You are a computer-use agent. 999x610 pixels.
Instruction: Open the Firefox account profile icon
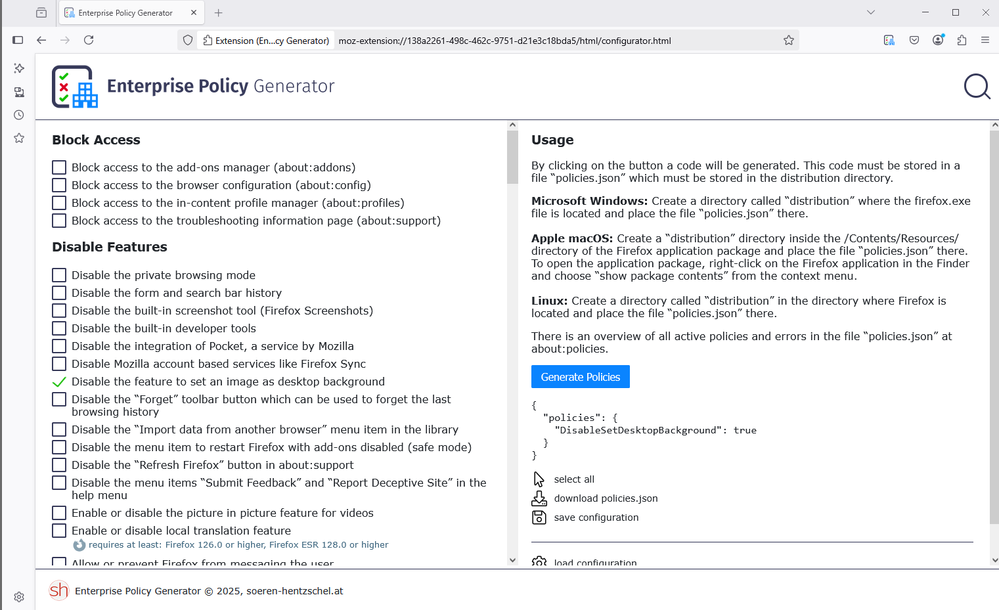[938, 40]
